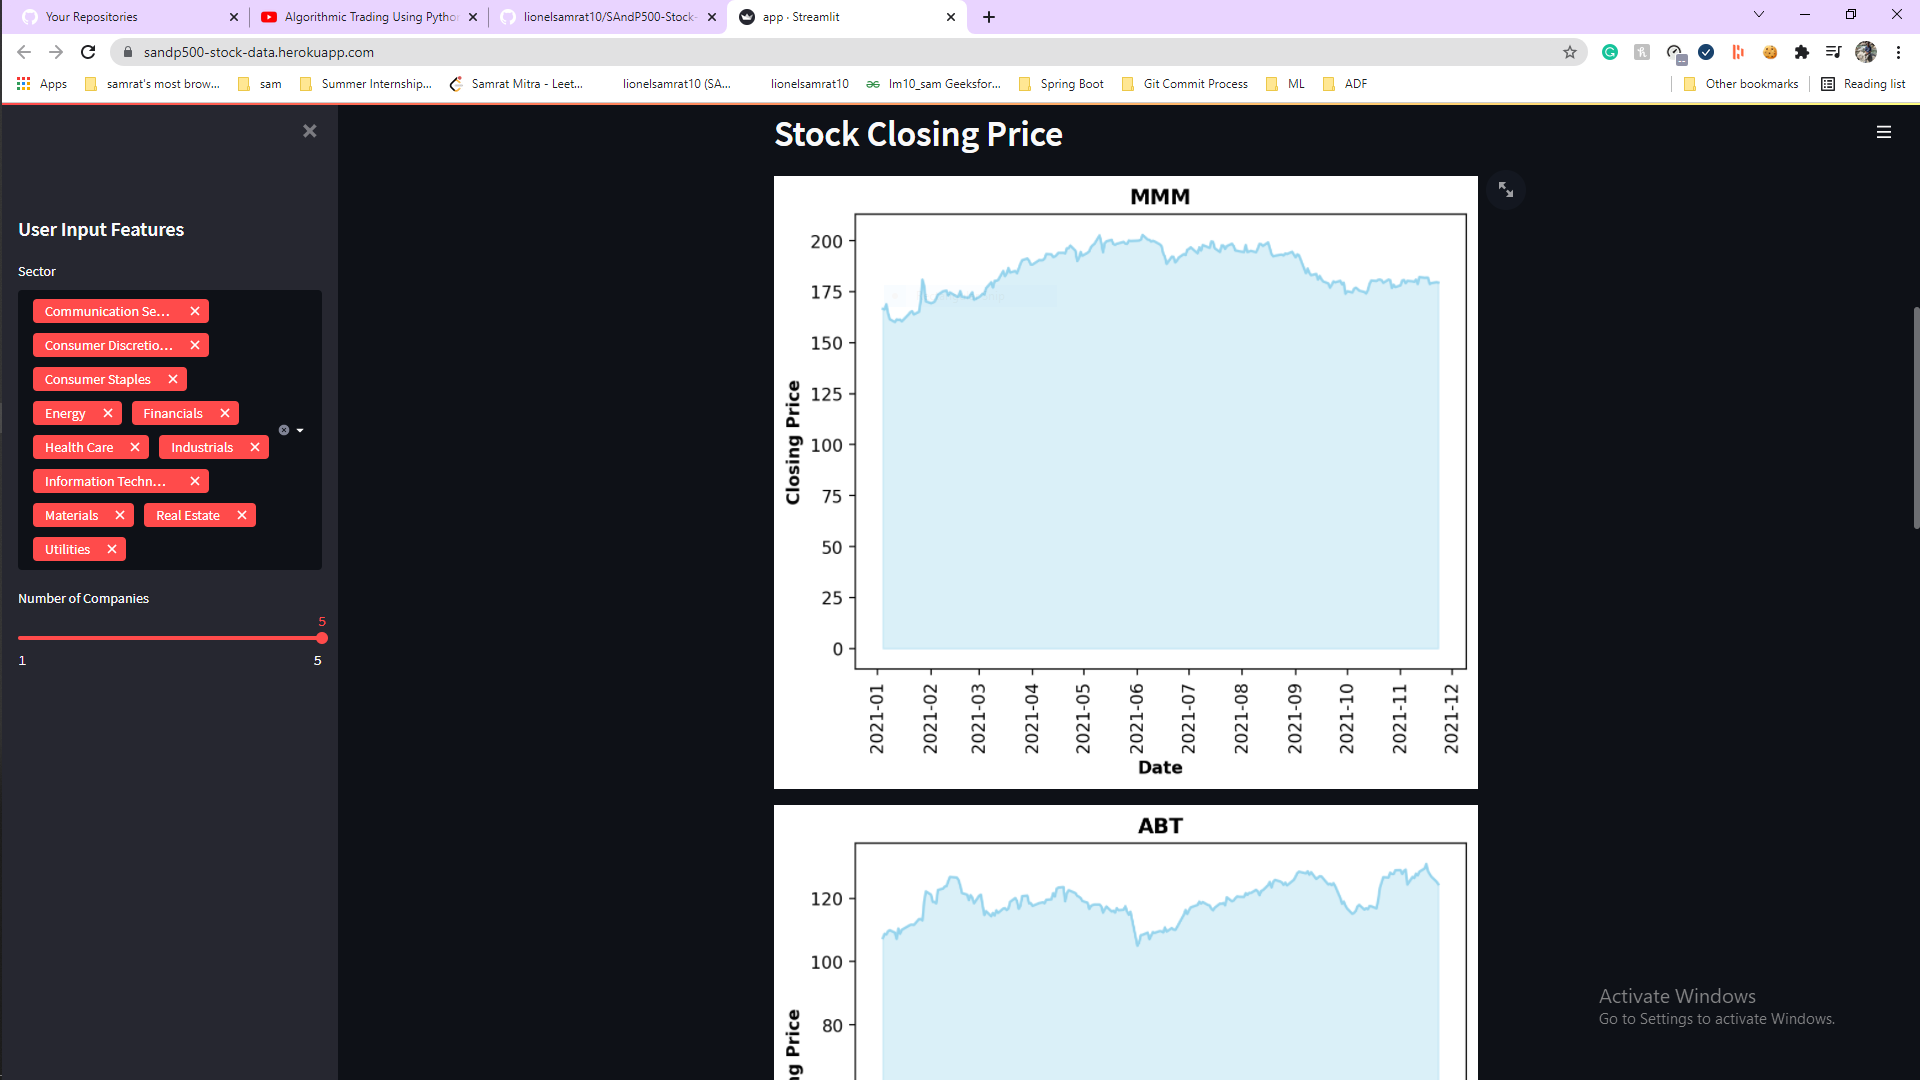Open lm10_sam GeeksforGeeks bookmark
This screenshot has height=1080, width=1920.
point(934,84)
